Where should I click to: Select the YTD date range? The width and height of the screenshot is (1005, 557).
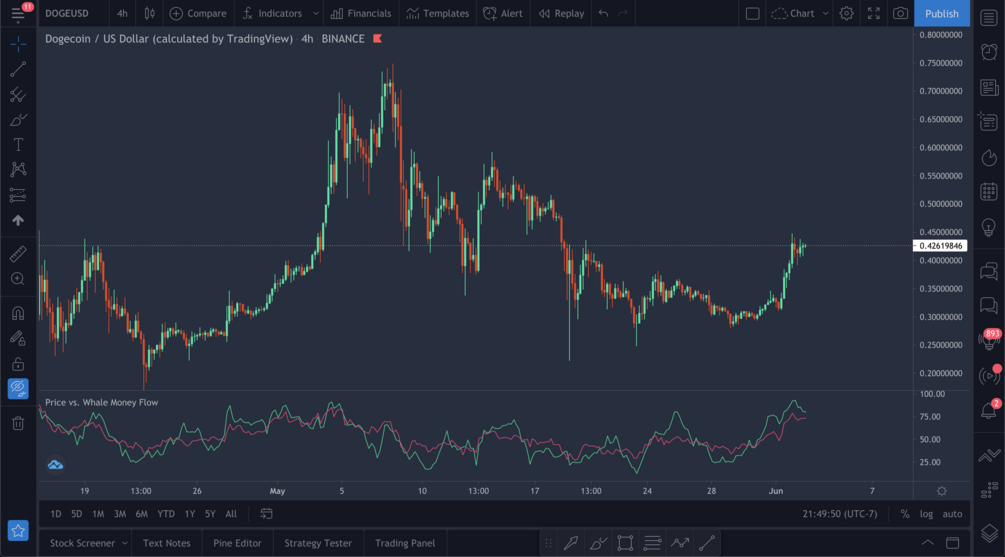166,513
